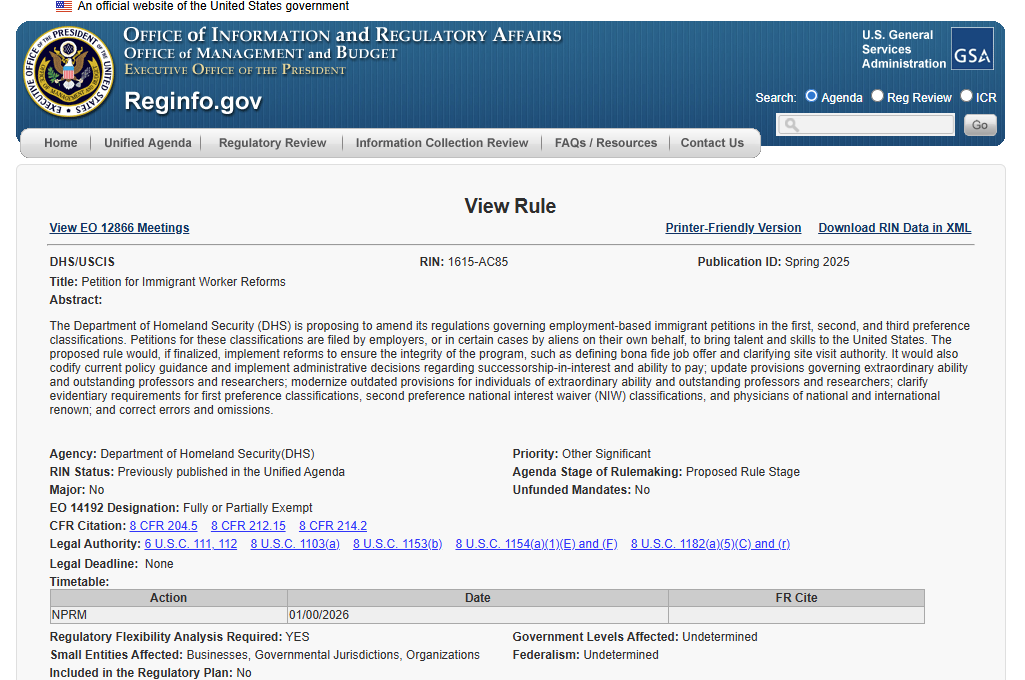Screen dimensions: 1025x680
Task: Click the DHS/USCIS agency label
Action: pos(82,262)
